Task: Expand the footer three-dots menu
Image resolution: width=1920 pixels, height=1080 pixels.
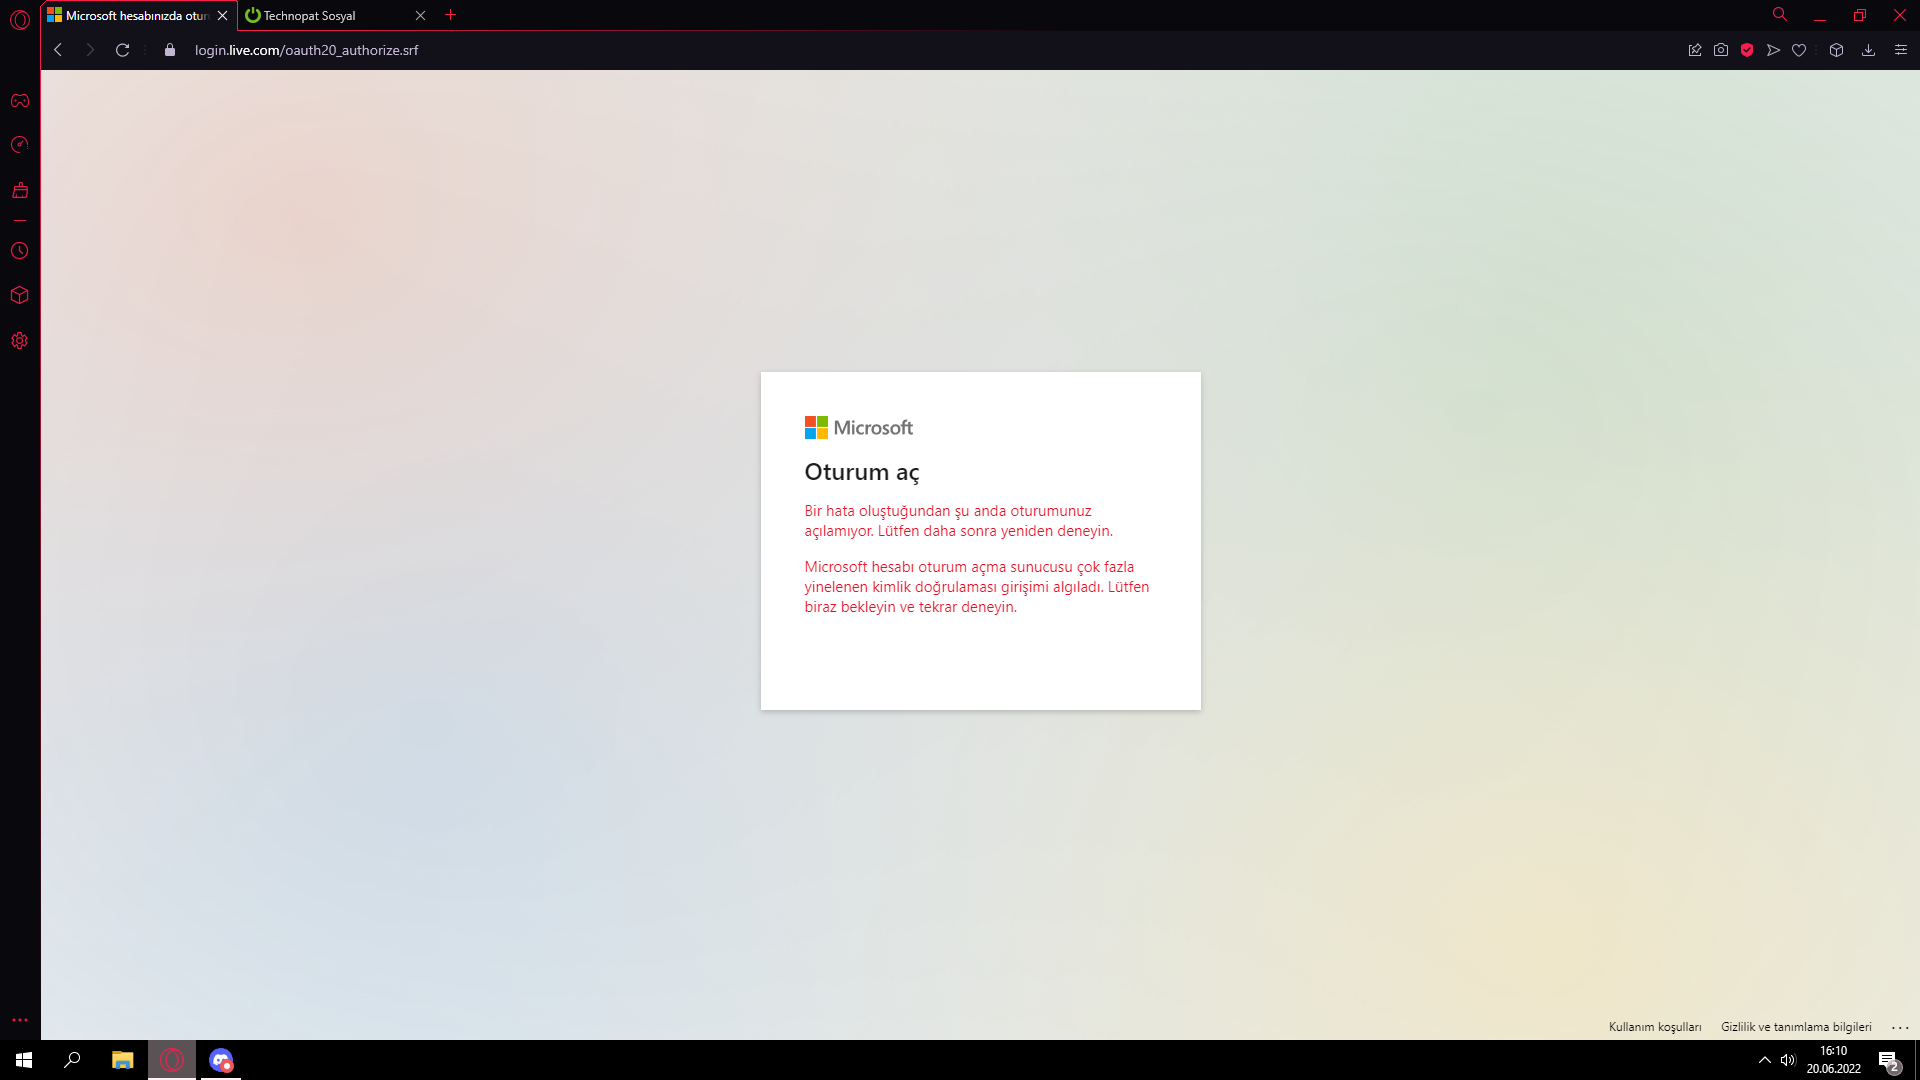Action: click(x=1900, y=1027)
